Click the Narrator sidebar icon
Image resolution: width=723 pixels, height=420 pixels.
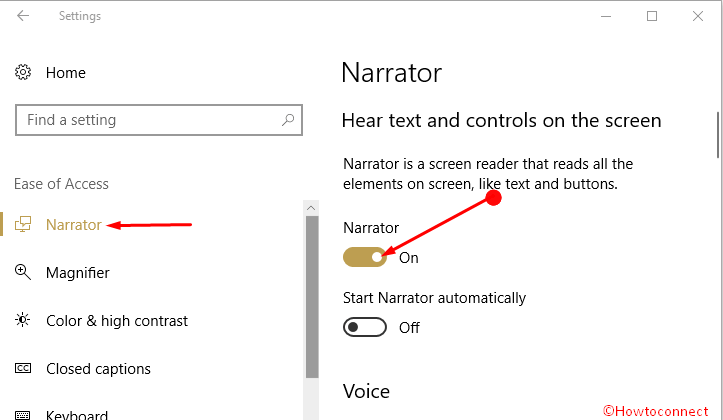tap(23, 225)
